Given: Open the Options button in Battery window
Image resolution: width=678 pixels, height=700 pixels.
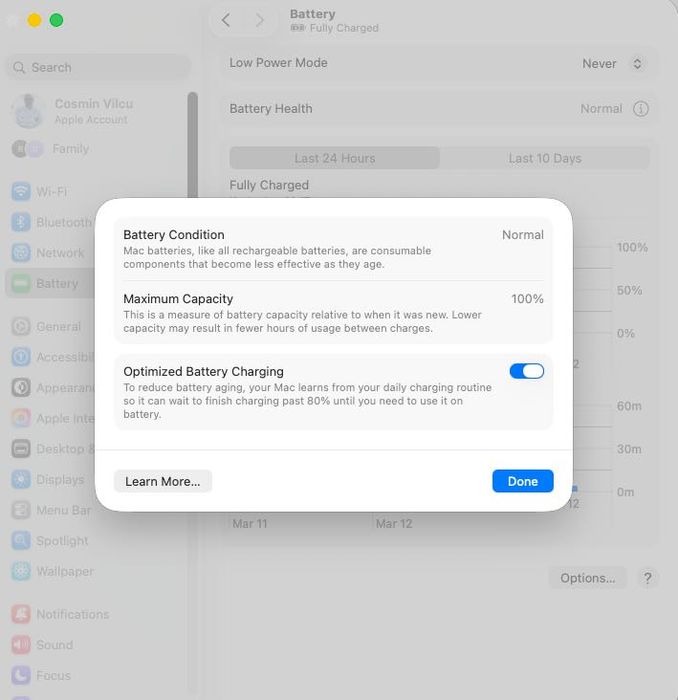Looking at the screenshot, I should point(587,578).
